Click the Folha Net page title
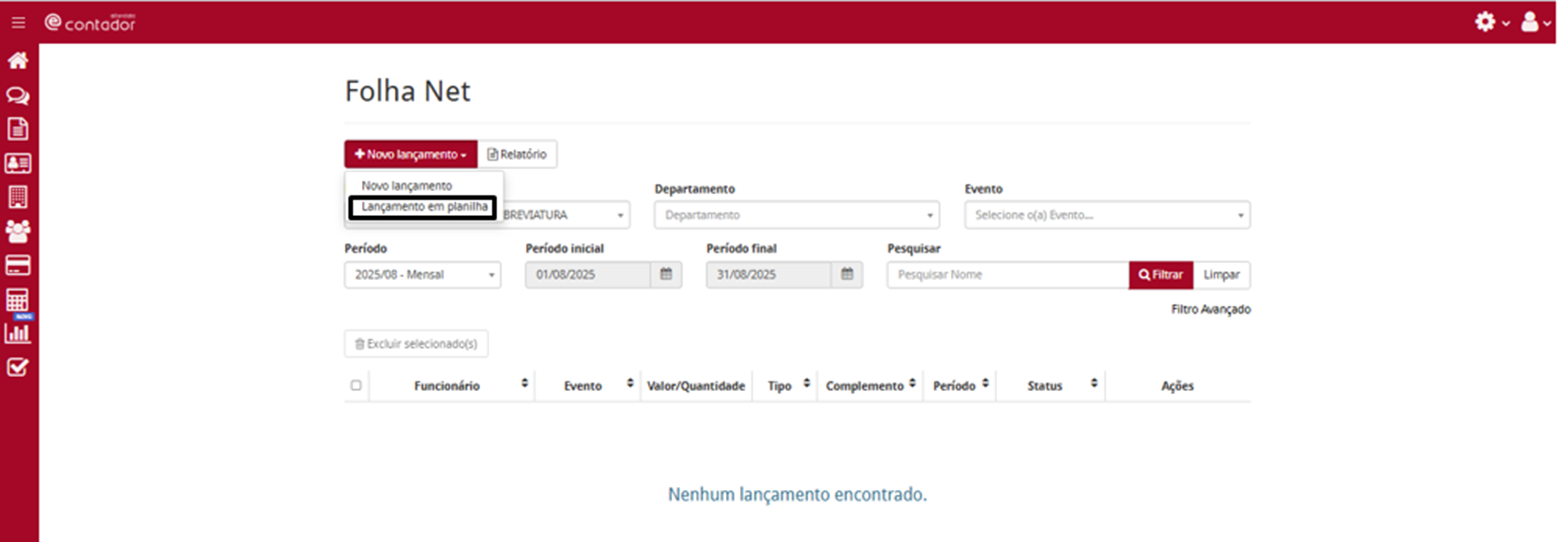Screen dimensions: 1559x542 coord(407,91)
